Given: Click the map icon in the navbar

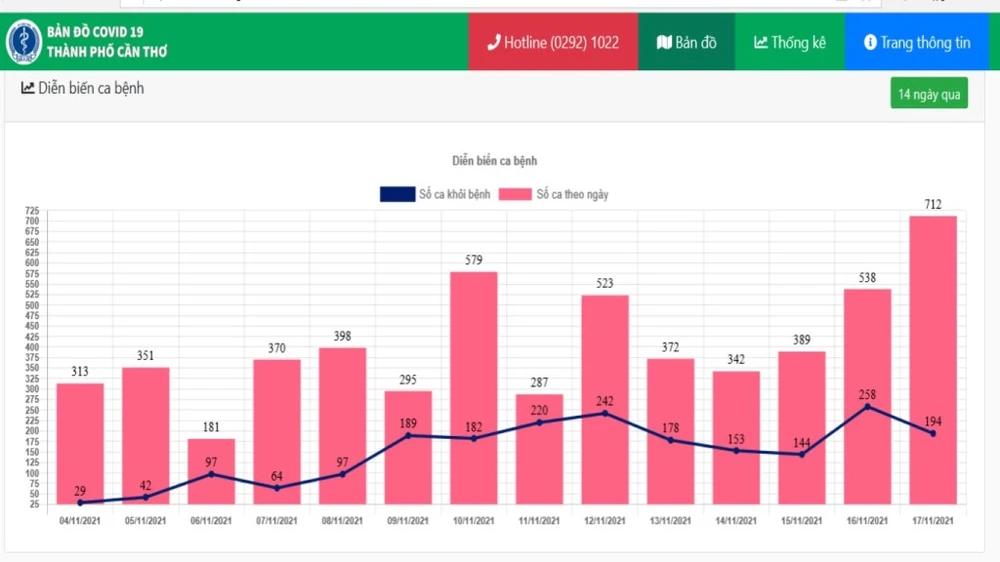Looking at the screenshot, I should pyautogui.click(x=664, y=42).
